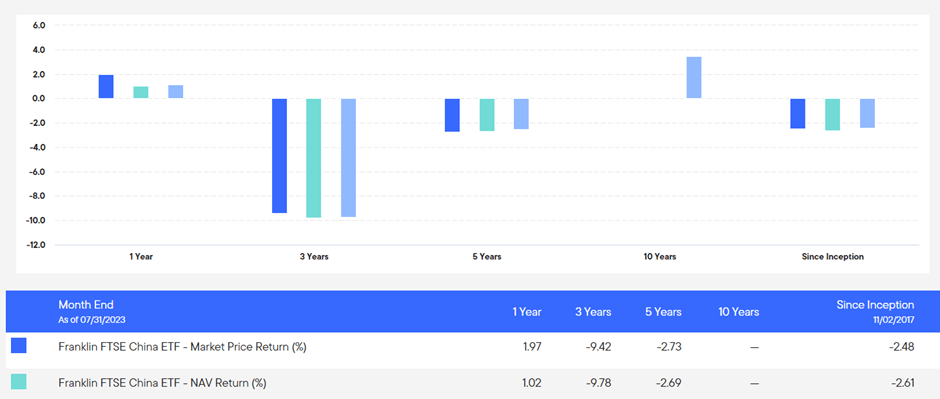The height and width of the screenshot is (399, 940).
Task: Click the Since Inception dark blue bar
Action: coord(798,114)
